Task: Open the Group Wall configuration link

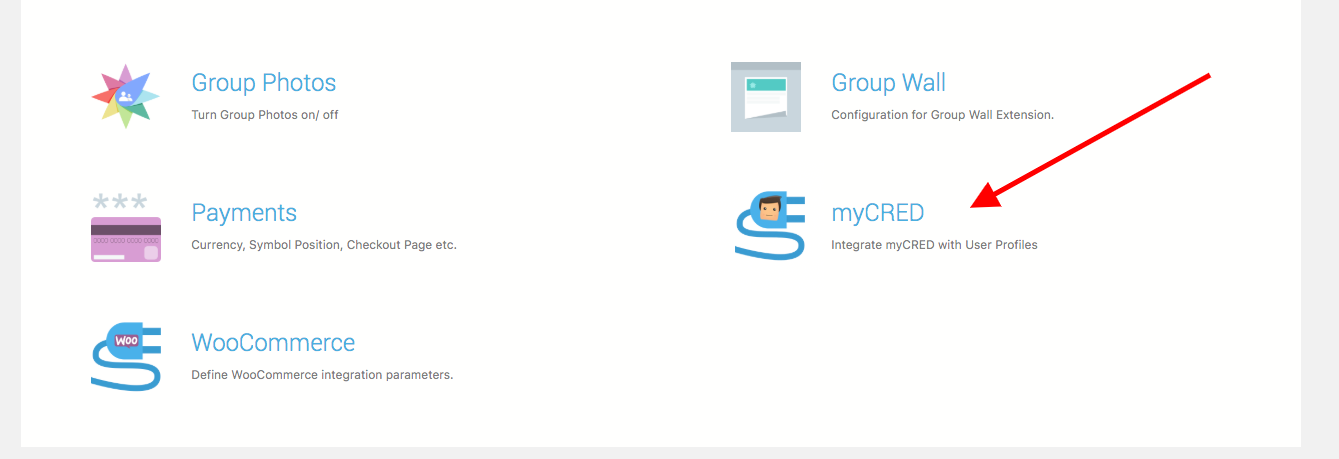Action: (888, 82)
